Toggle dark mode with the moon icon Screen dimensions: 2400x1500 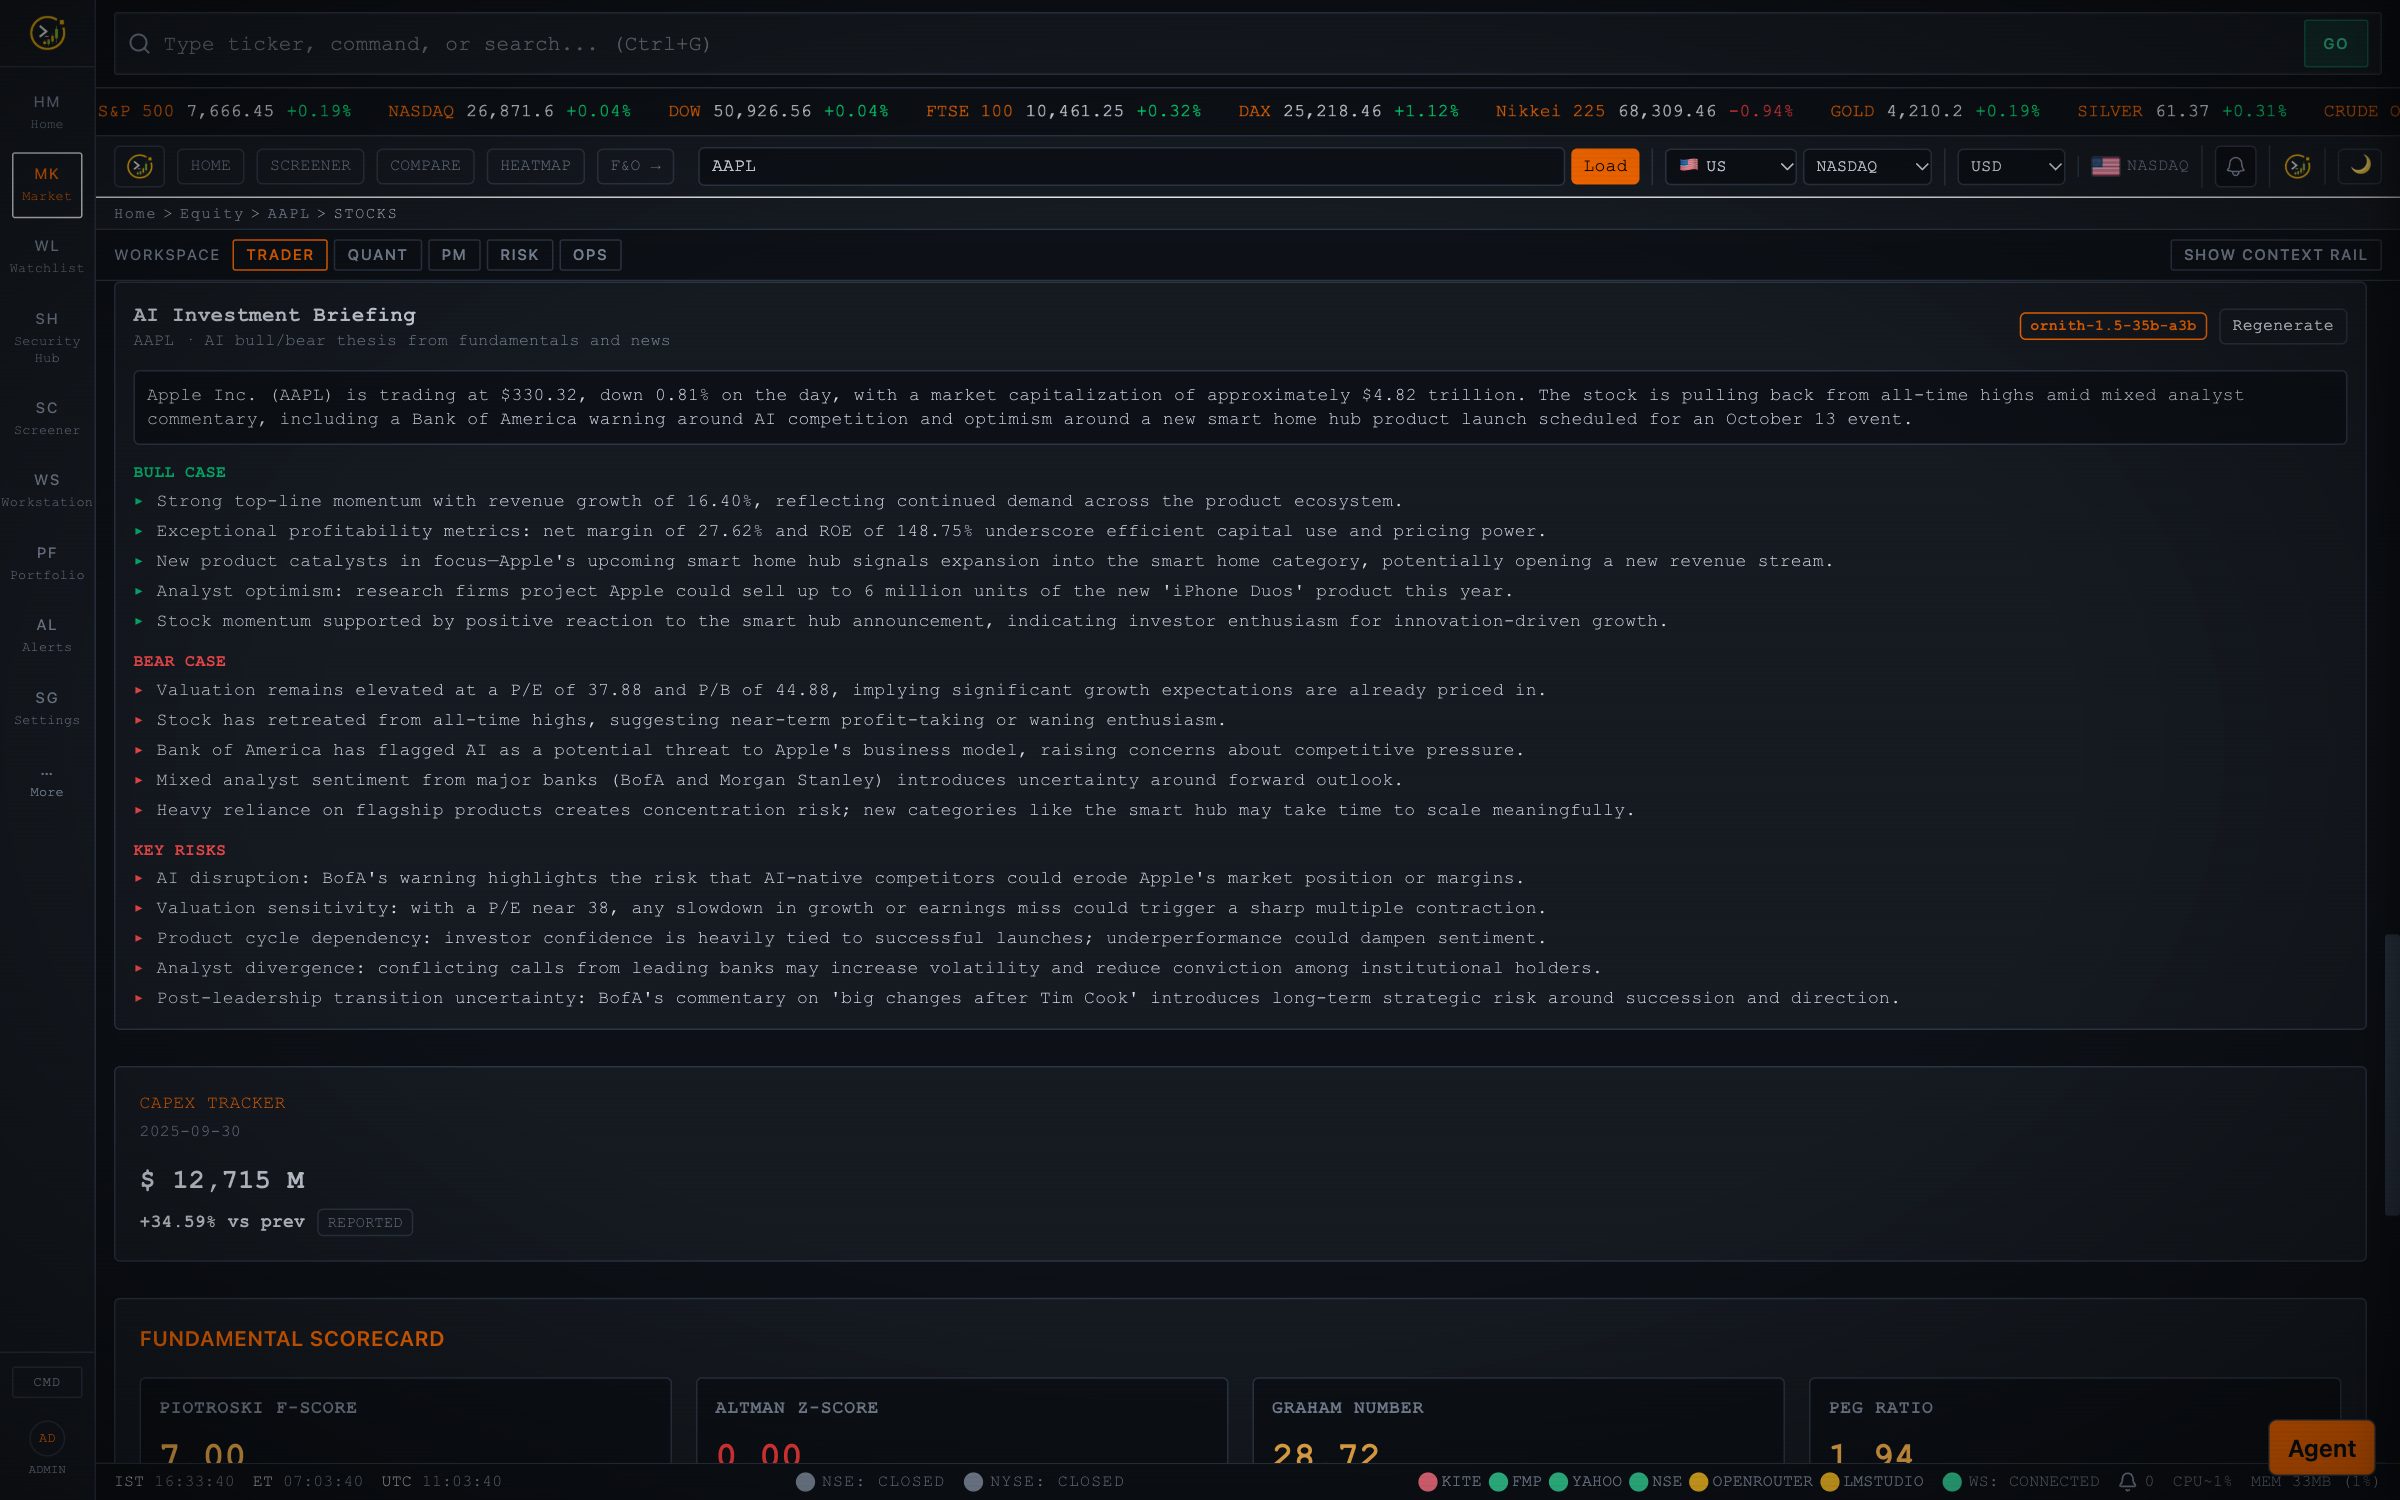click(2360, 166)
